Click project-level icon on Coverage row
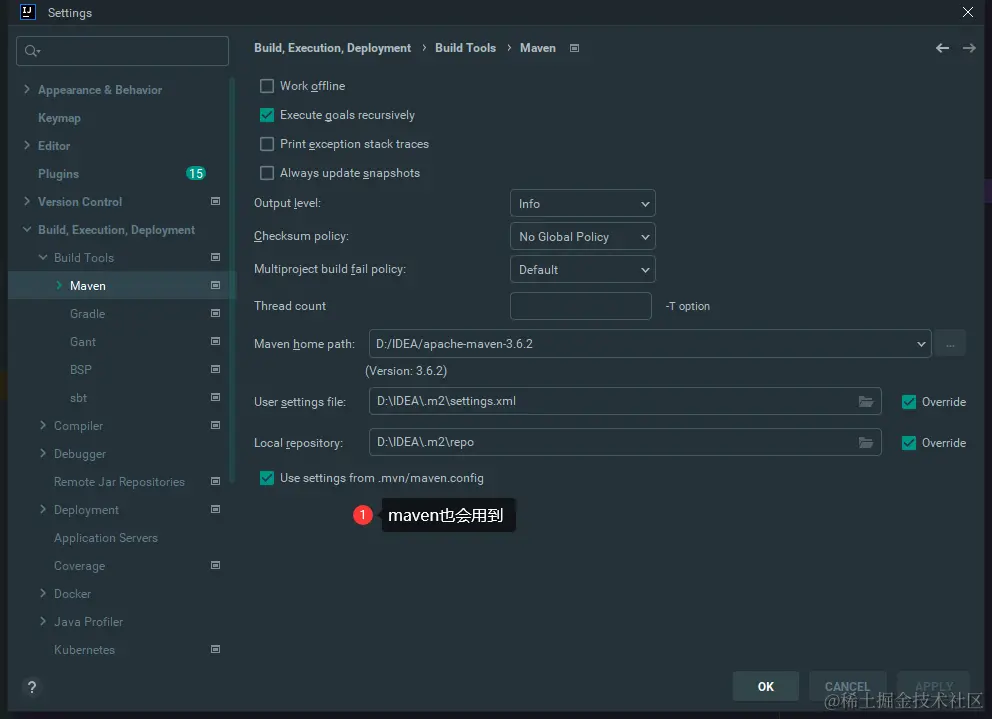The height and width of the screenshot is (719, 992). 215,565
